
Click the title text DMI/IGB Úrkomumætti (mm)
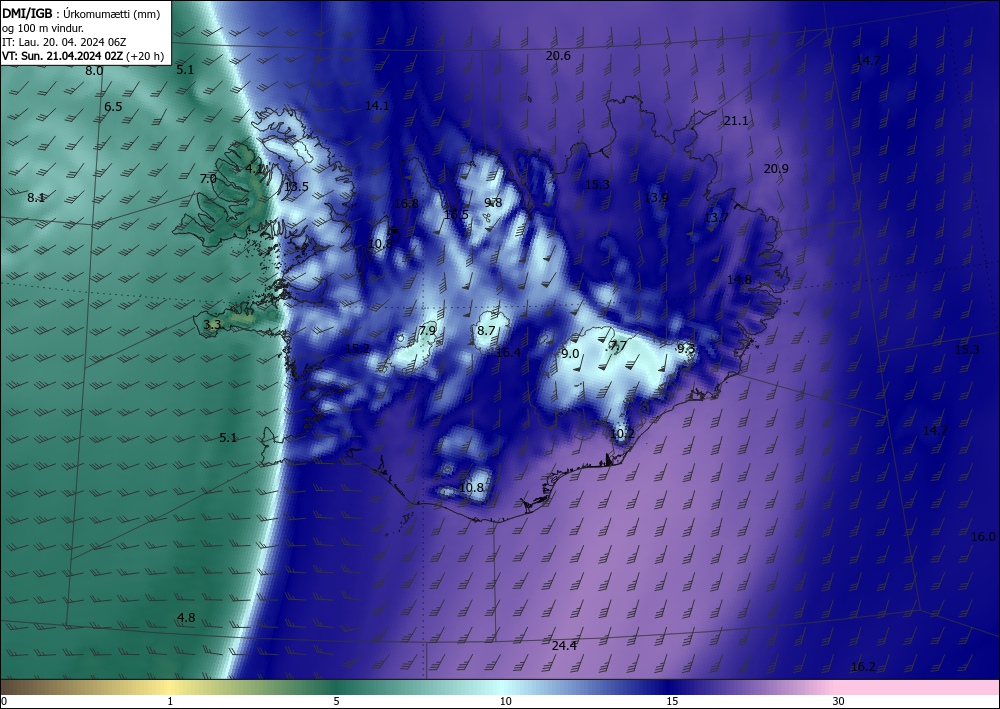(81, 13)
